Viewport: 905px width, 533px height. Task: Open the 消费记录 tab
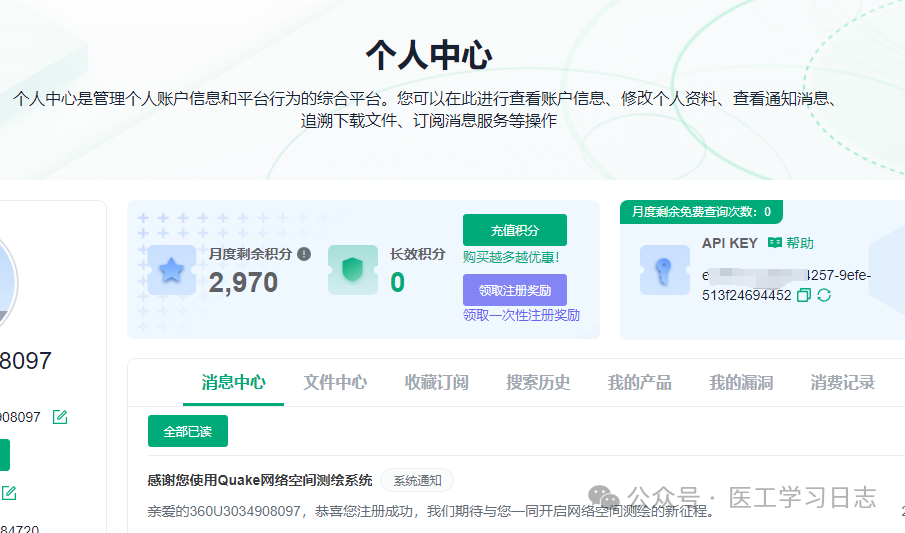click(843, 382)
